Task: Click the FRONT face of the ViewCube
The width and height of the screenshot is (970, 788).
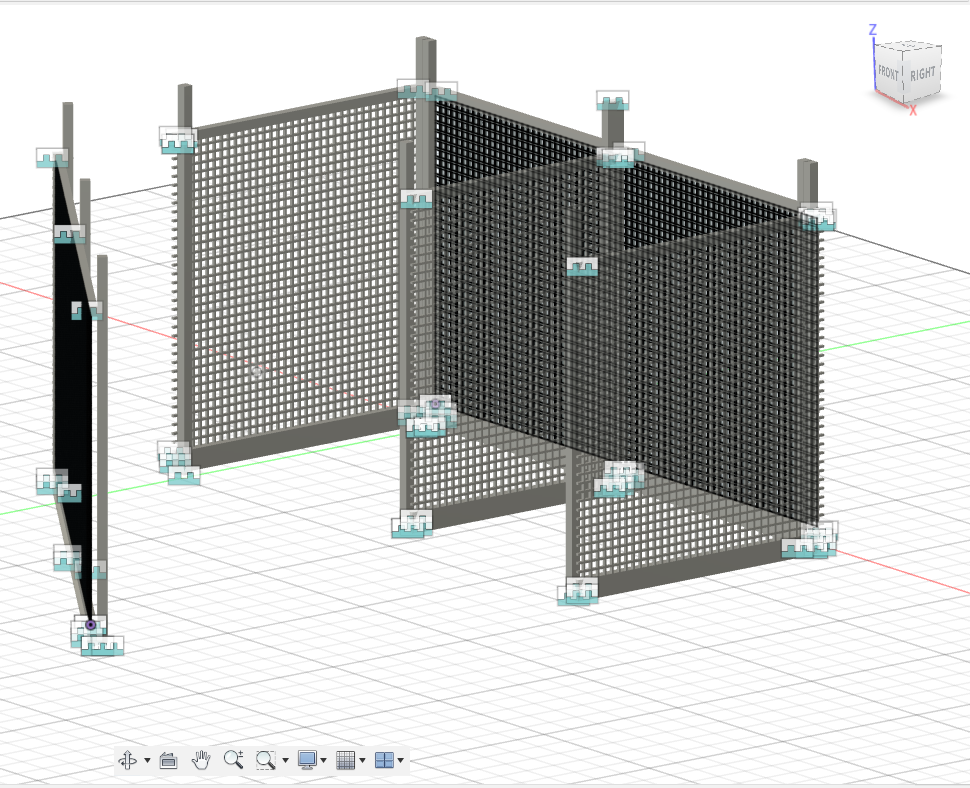Action: (x=888, y=74)
